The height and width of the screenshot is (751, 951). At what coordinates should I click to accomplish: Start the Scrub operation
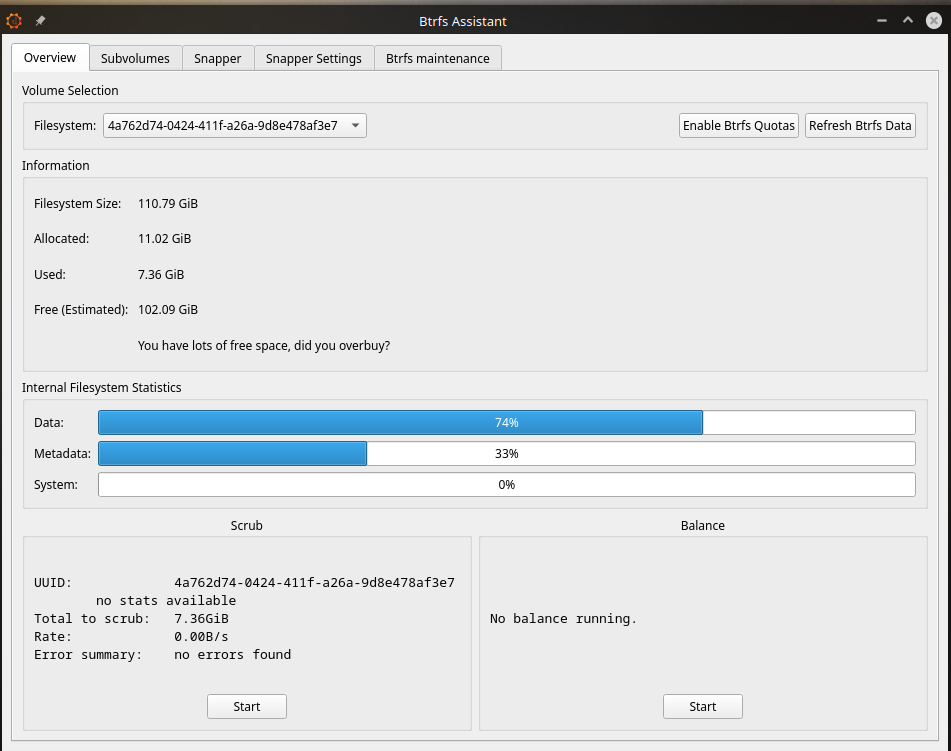pyautogui.click(x=247, y=706)
